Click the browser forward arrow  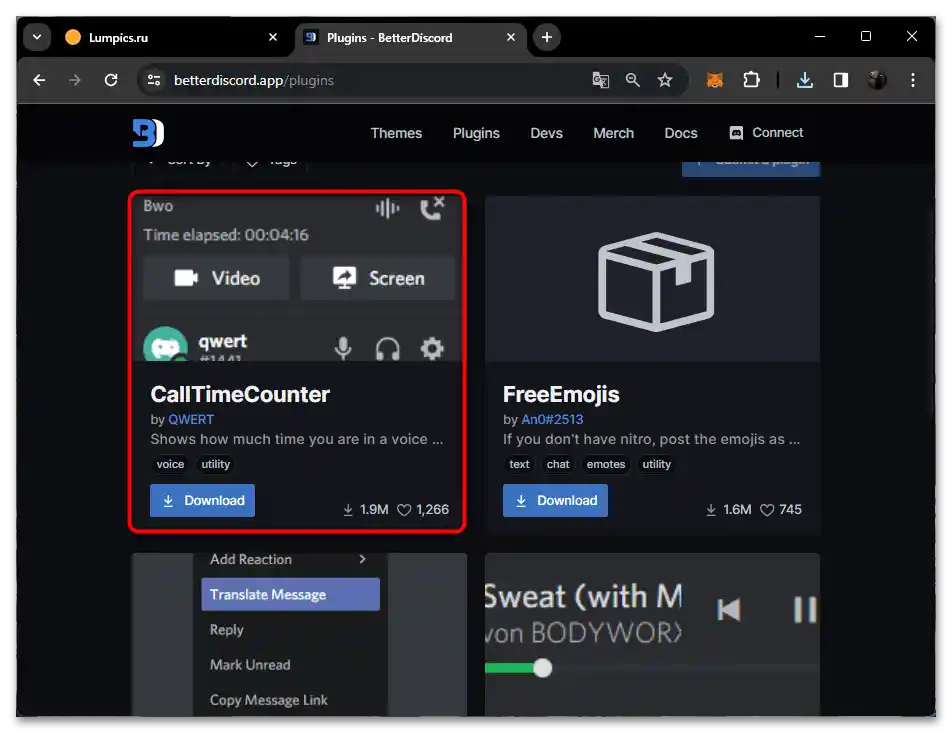point(75,80)
